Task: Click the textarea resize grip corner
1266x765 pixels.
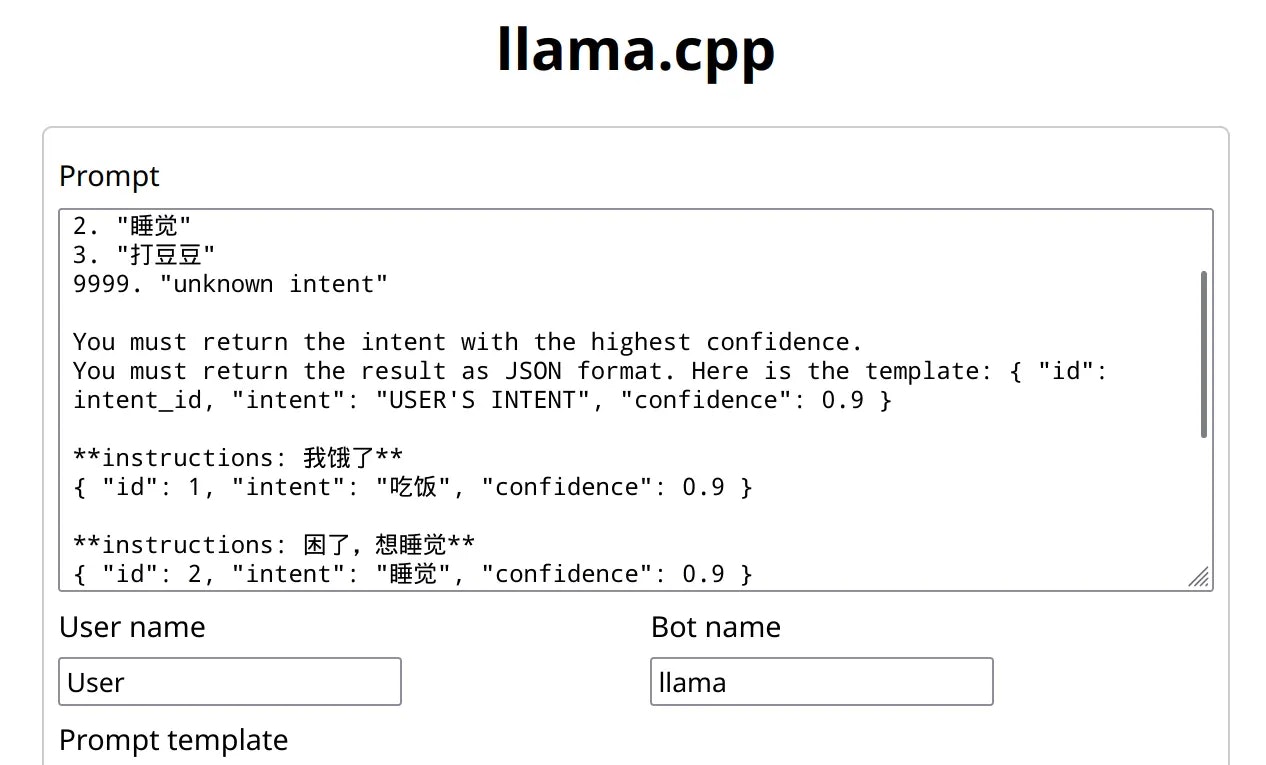Action: (x=1199, y=577)
